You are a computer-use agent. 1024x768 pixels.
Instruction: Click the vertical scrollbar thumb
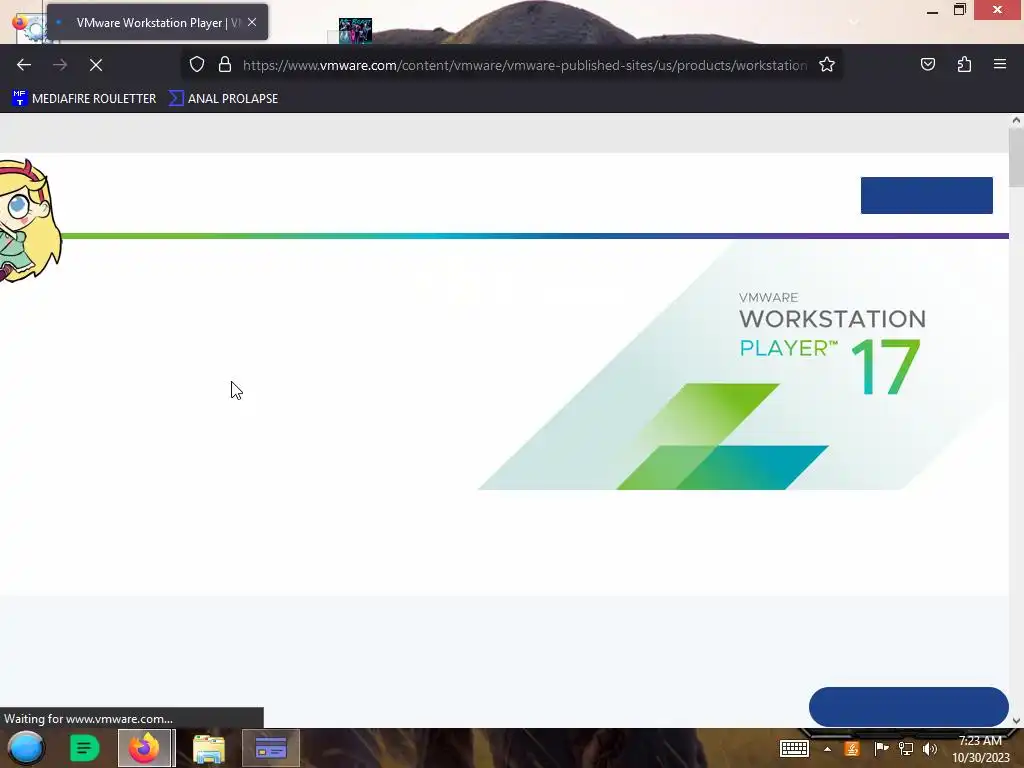(1016, 157)
